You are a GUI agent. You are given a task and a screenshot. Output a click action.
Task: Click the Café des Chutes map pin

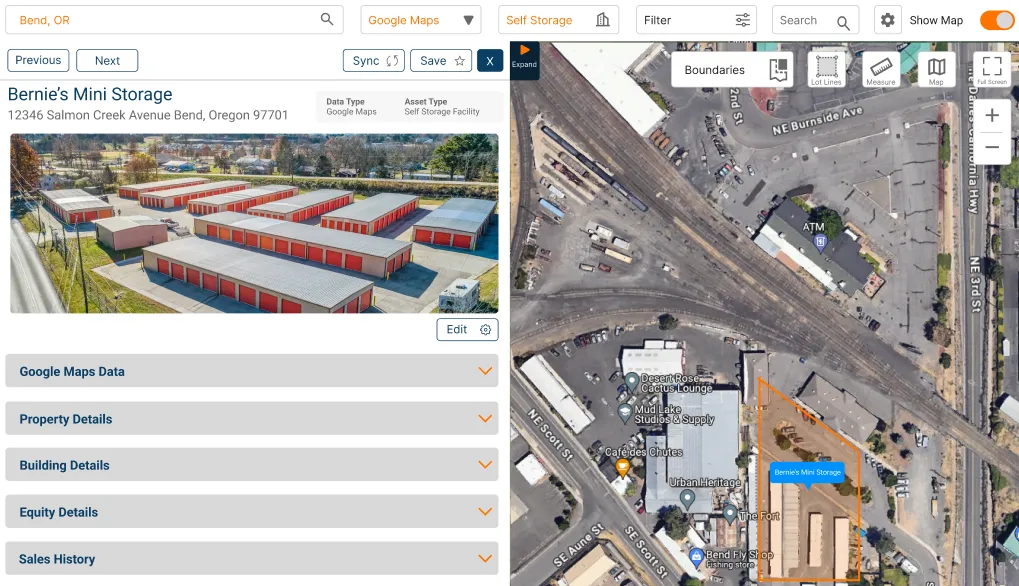coord(623,468)
